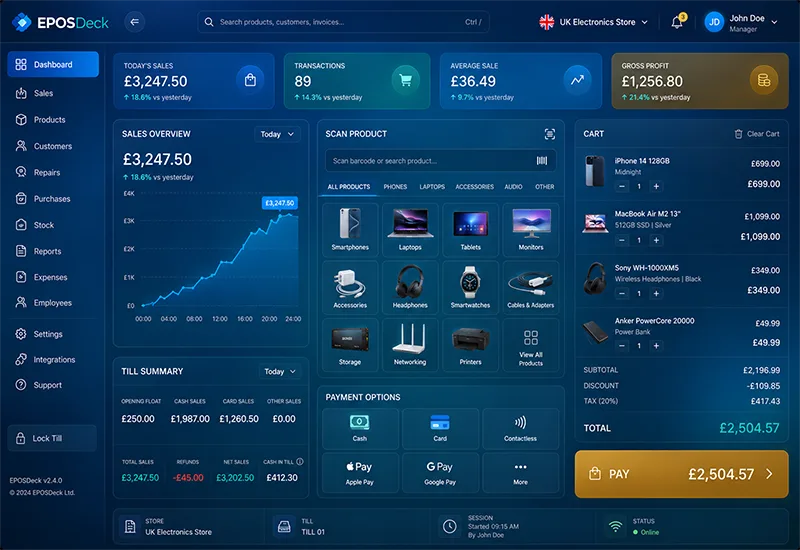The width and height of the screenshot is (800, 550).
Task: Open the Headphones category tile
Action: pyautogui.click(x=410, y=287)
